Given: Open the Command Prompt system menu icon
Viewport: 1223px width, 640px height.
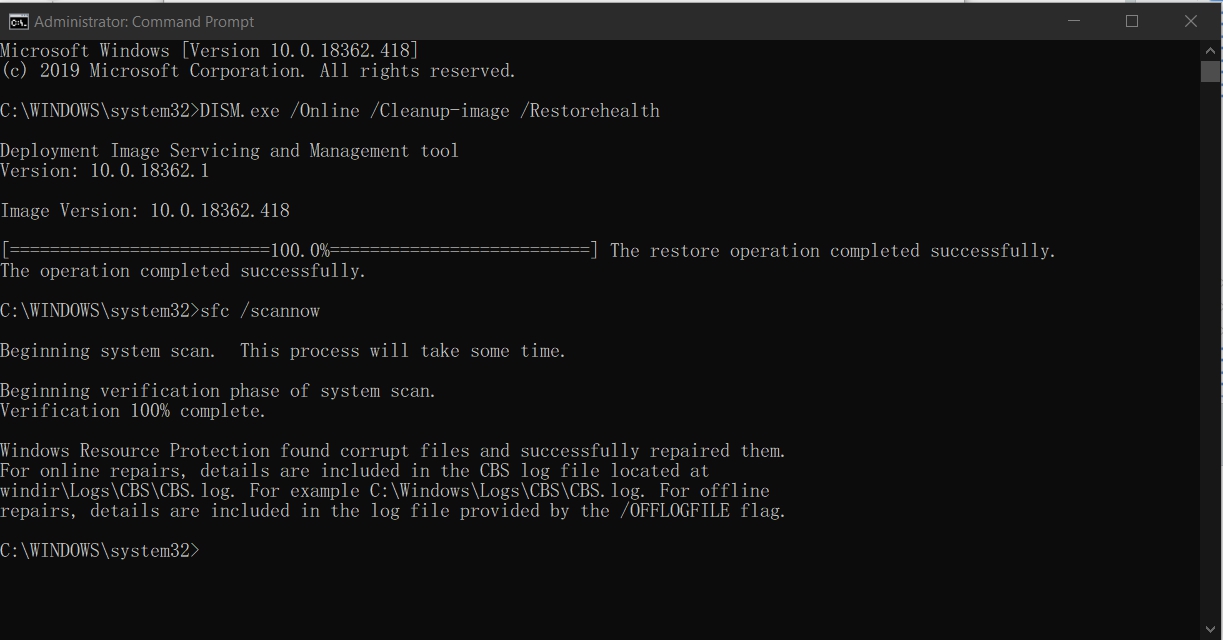Looking at the screenshot, I should pyautogui.click(x=18, y=21).
